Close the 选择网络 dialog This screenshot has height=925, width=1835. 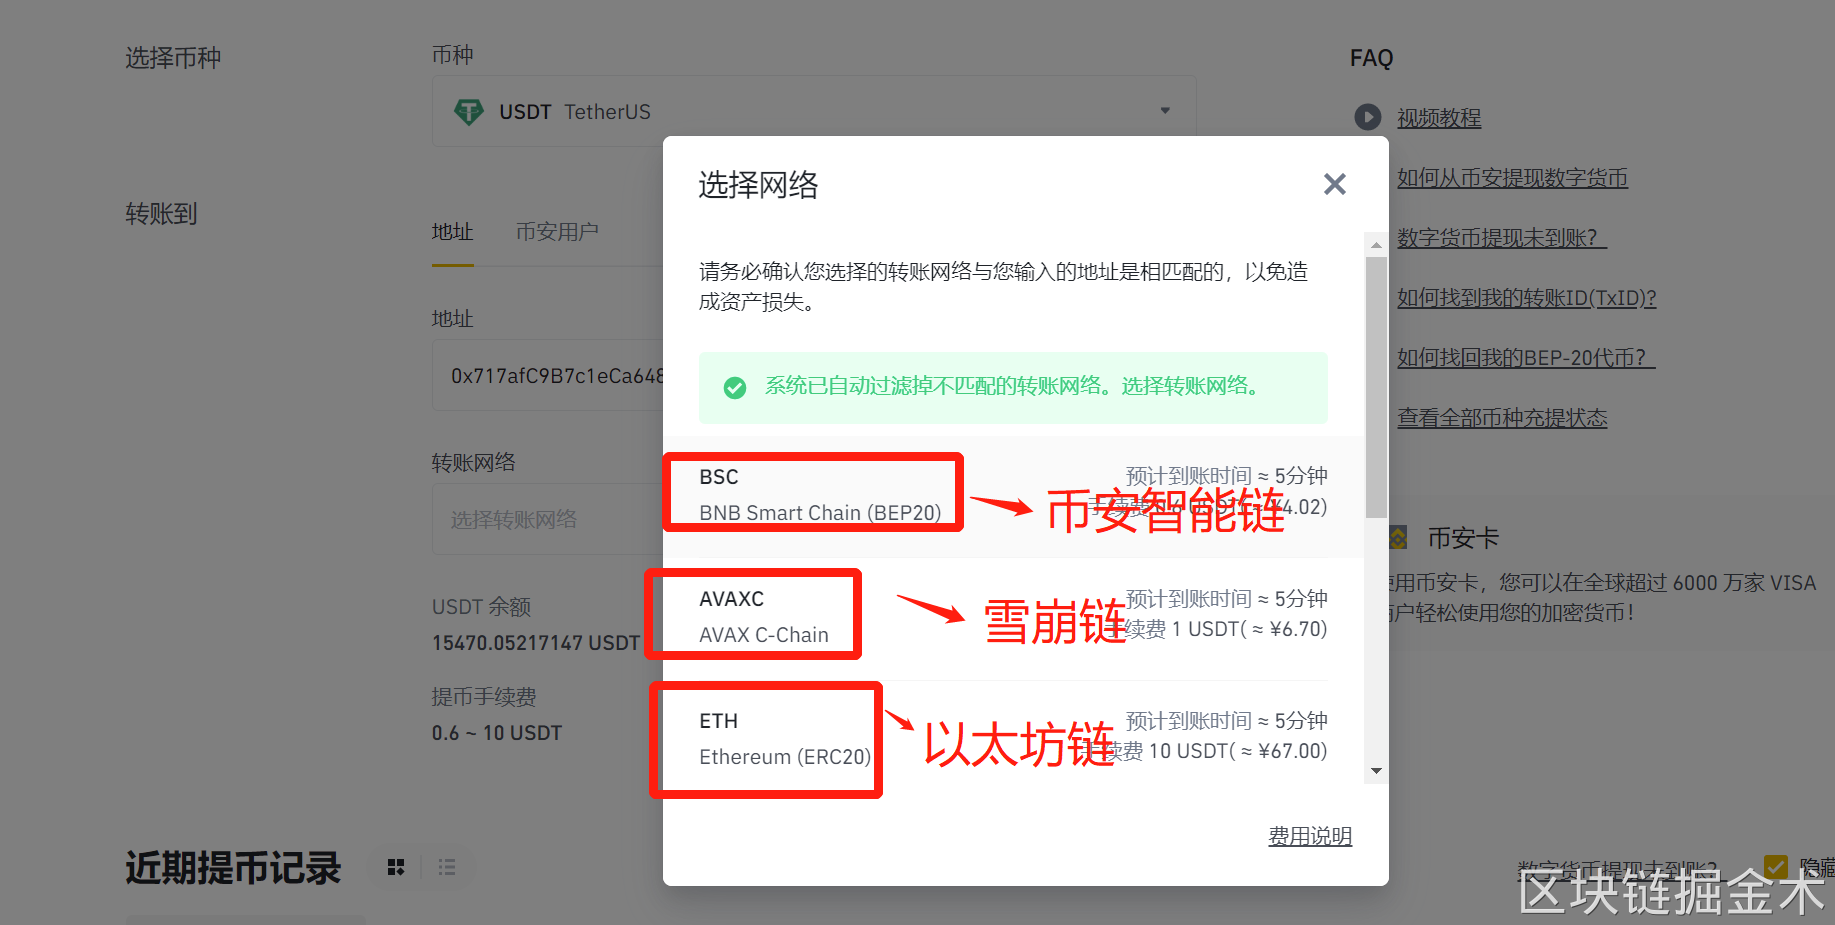pyautogui.click(x=1334, y=184)
